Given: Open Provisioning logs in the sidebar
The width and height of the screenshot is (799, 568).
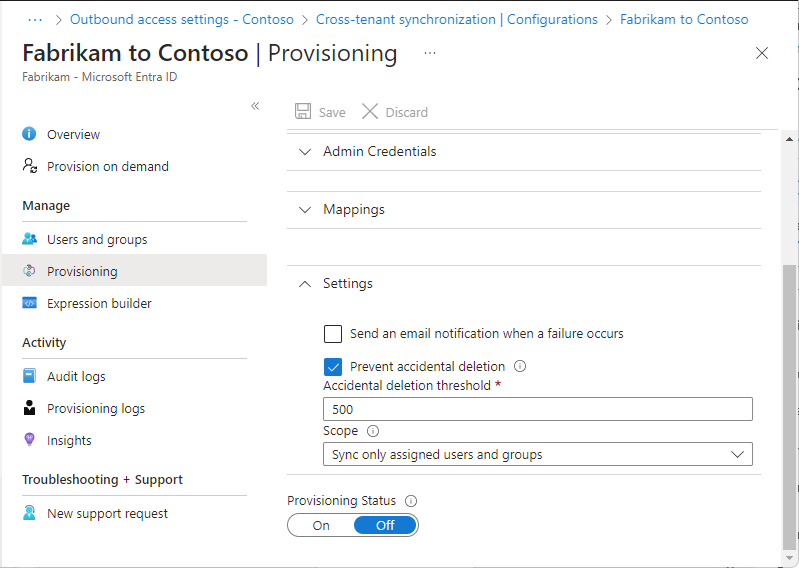Looking at the screenshot, I should pos(96,408).
